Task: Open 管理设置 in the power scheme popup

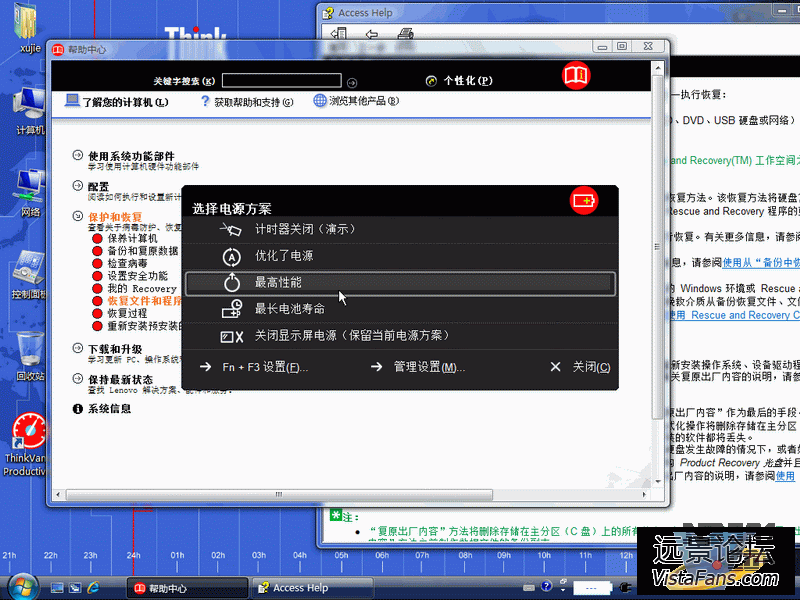Action: click(429, 367)
